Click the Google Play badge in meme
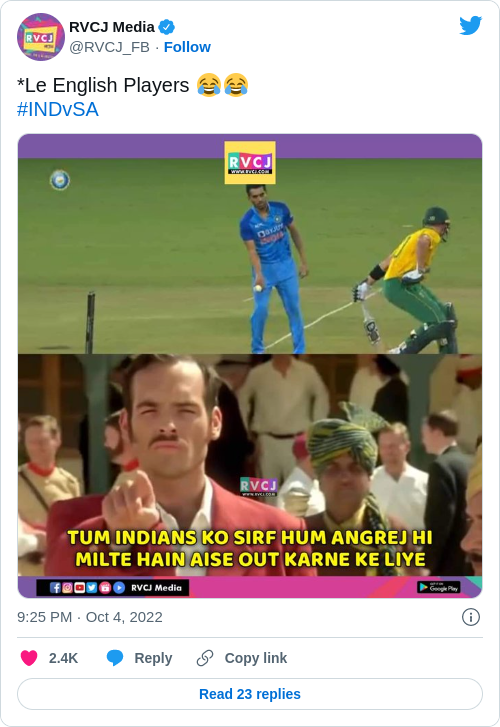This screenshot has height=727, width=500. click(438, 587)
